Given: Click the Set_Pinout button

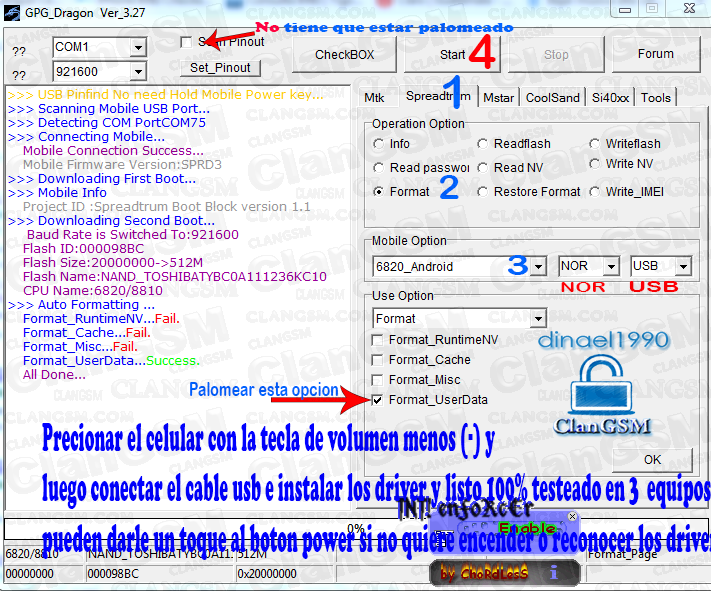Looking at the screenshot, I should [221, 68].
